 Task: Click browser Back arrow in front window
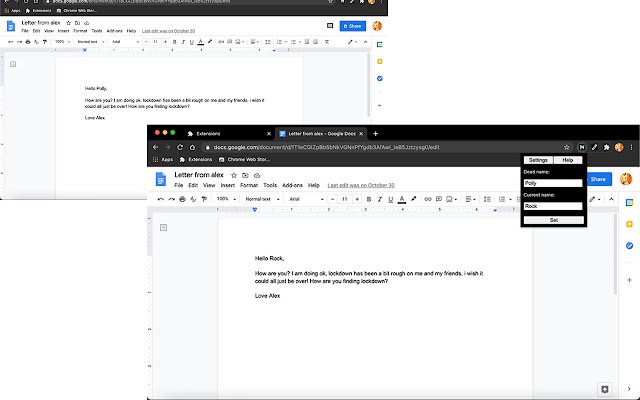(156, 147)
